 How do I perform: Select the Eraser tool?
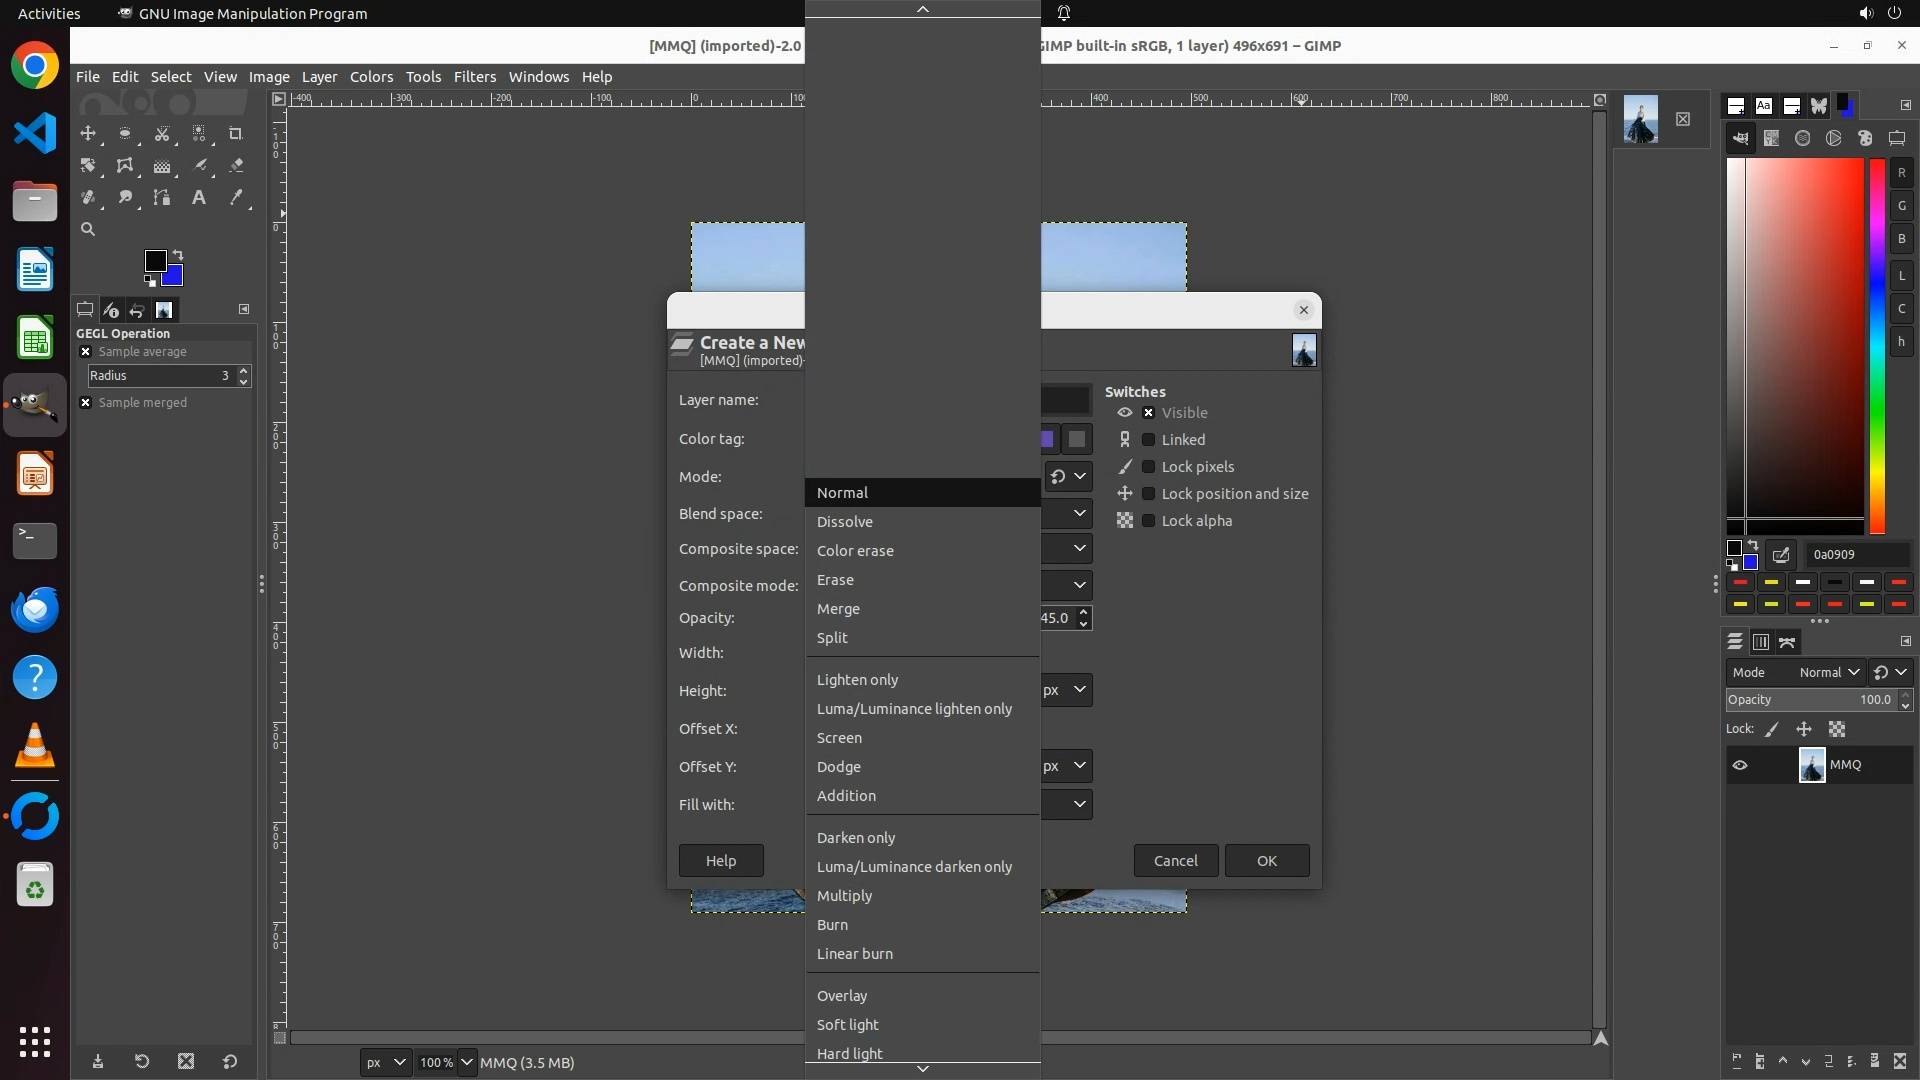pyautogui.click(x=236, y=166)
